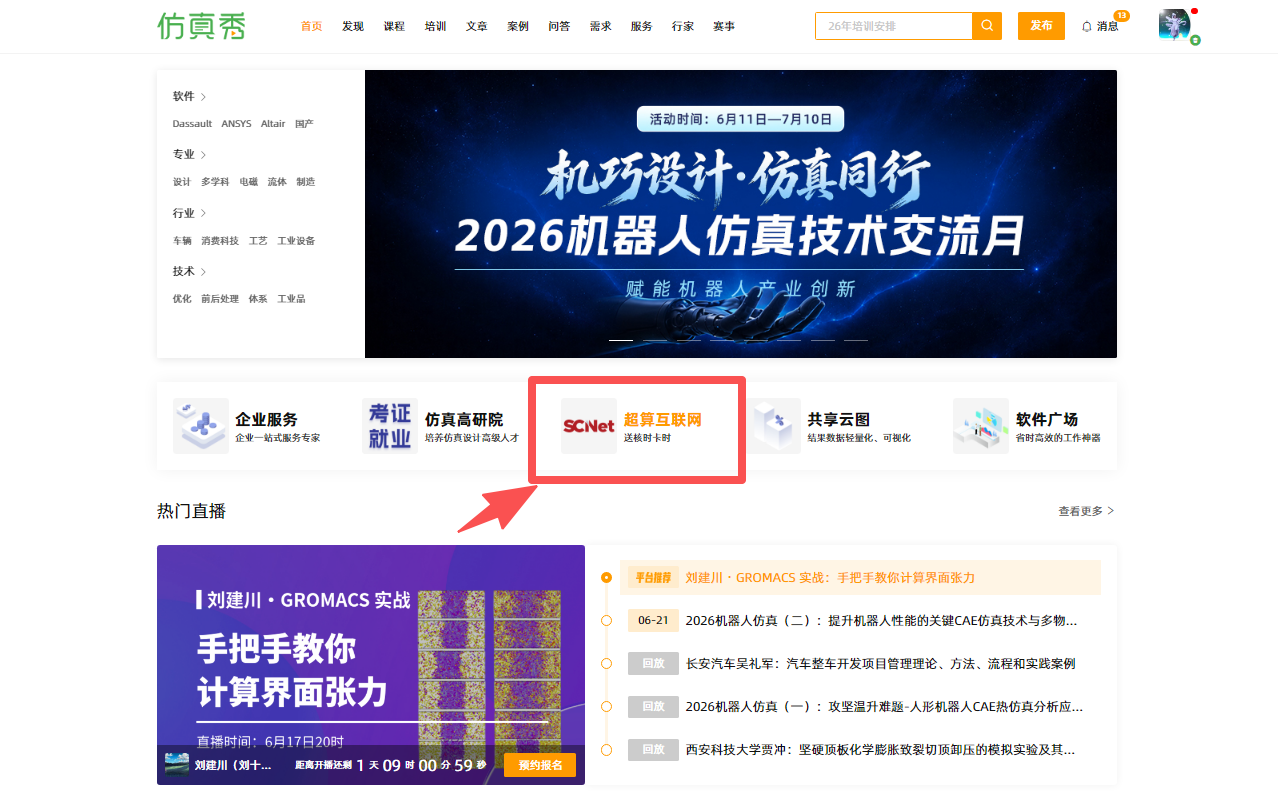Open the 优化 technology link
1278x808 pixels.
coord(182,299)
